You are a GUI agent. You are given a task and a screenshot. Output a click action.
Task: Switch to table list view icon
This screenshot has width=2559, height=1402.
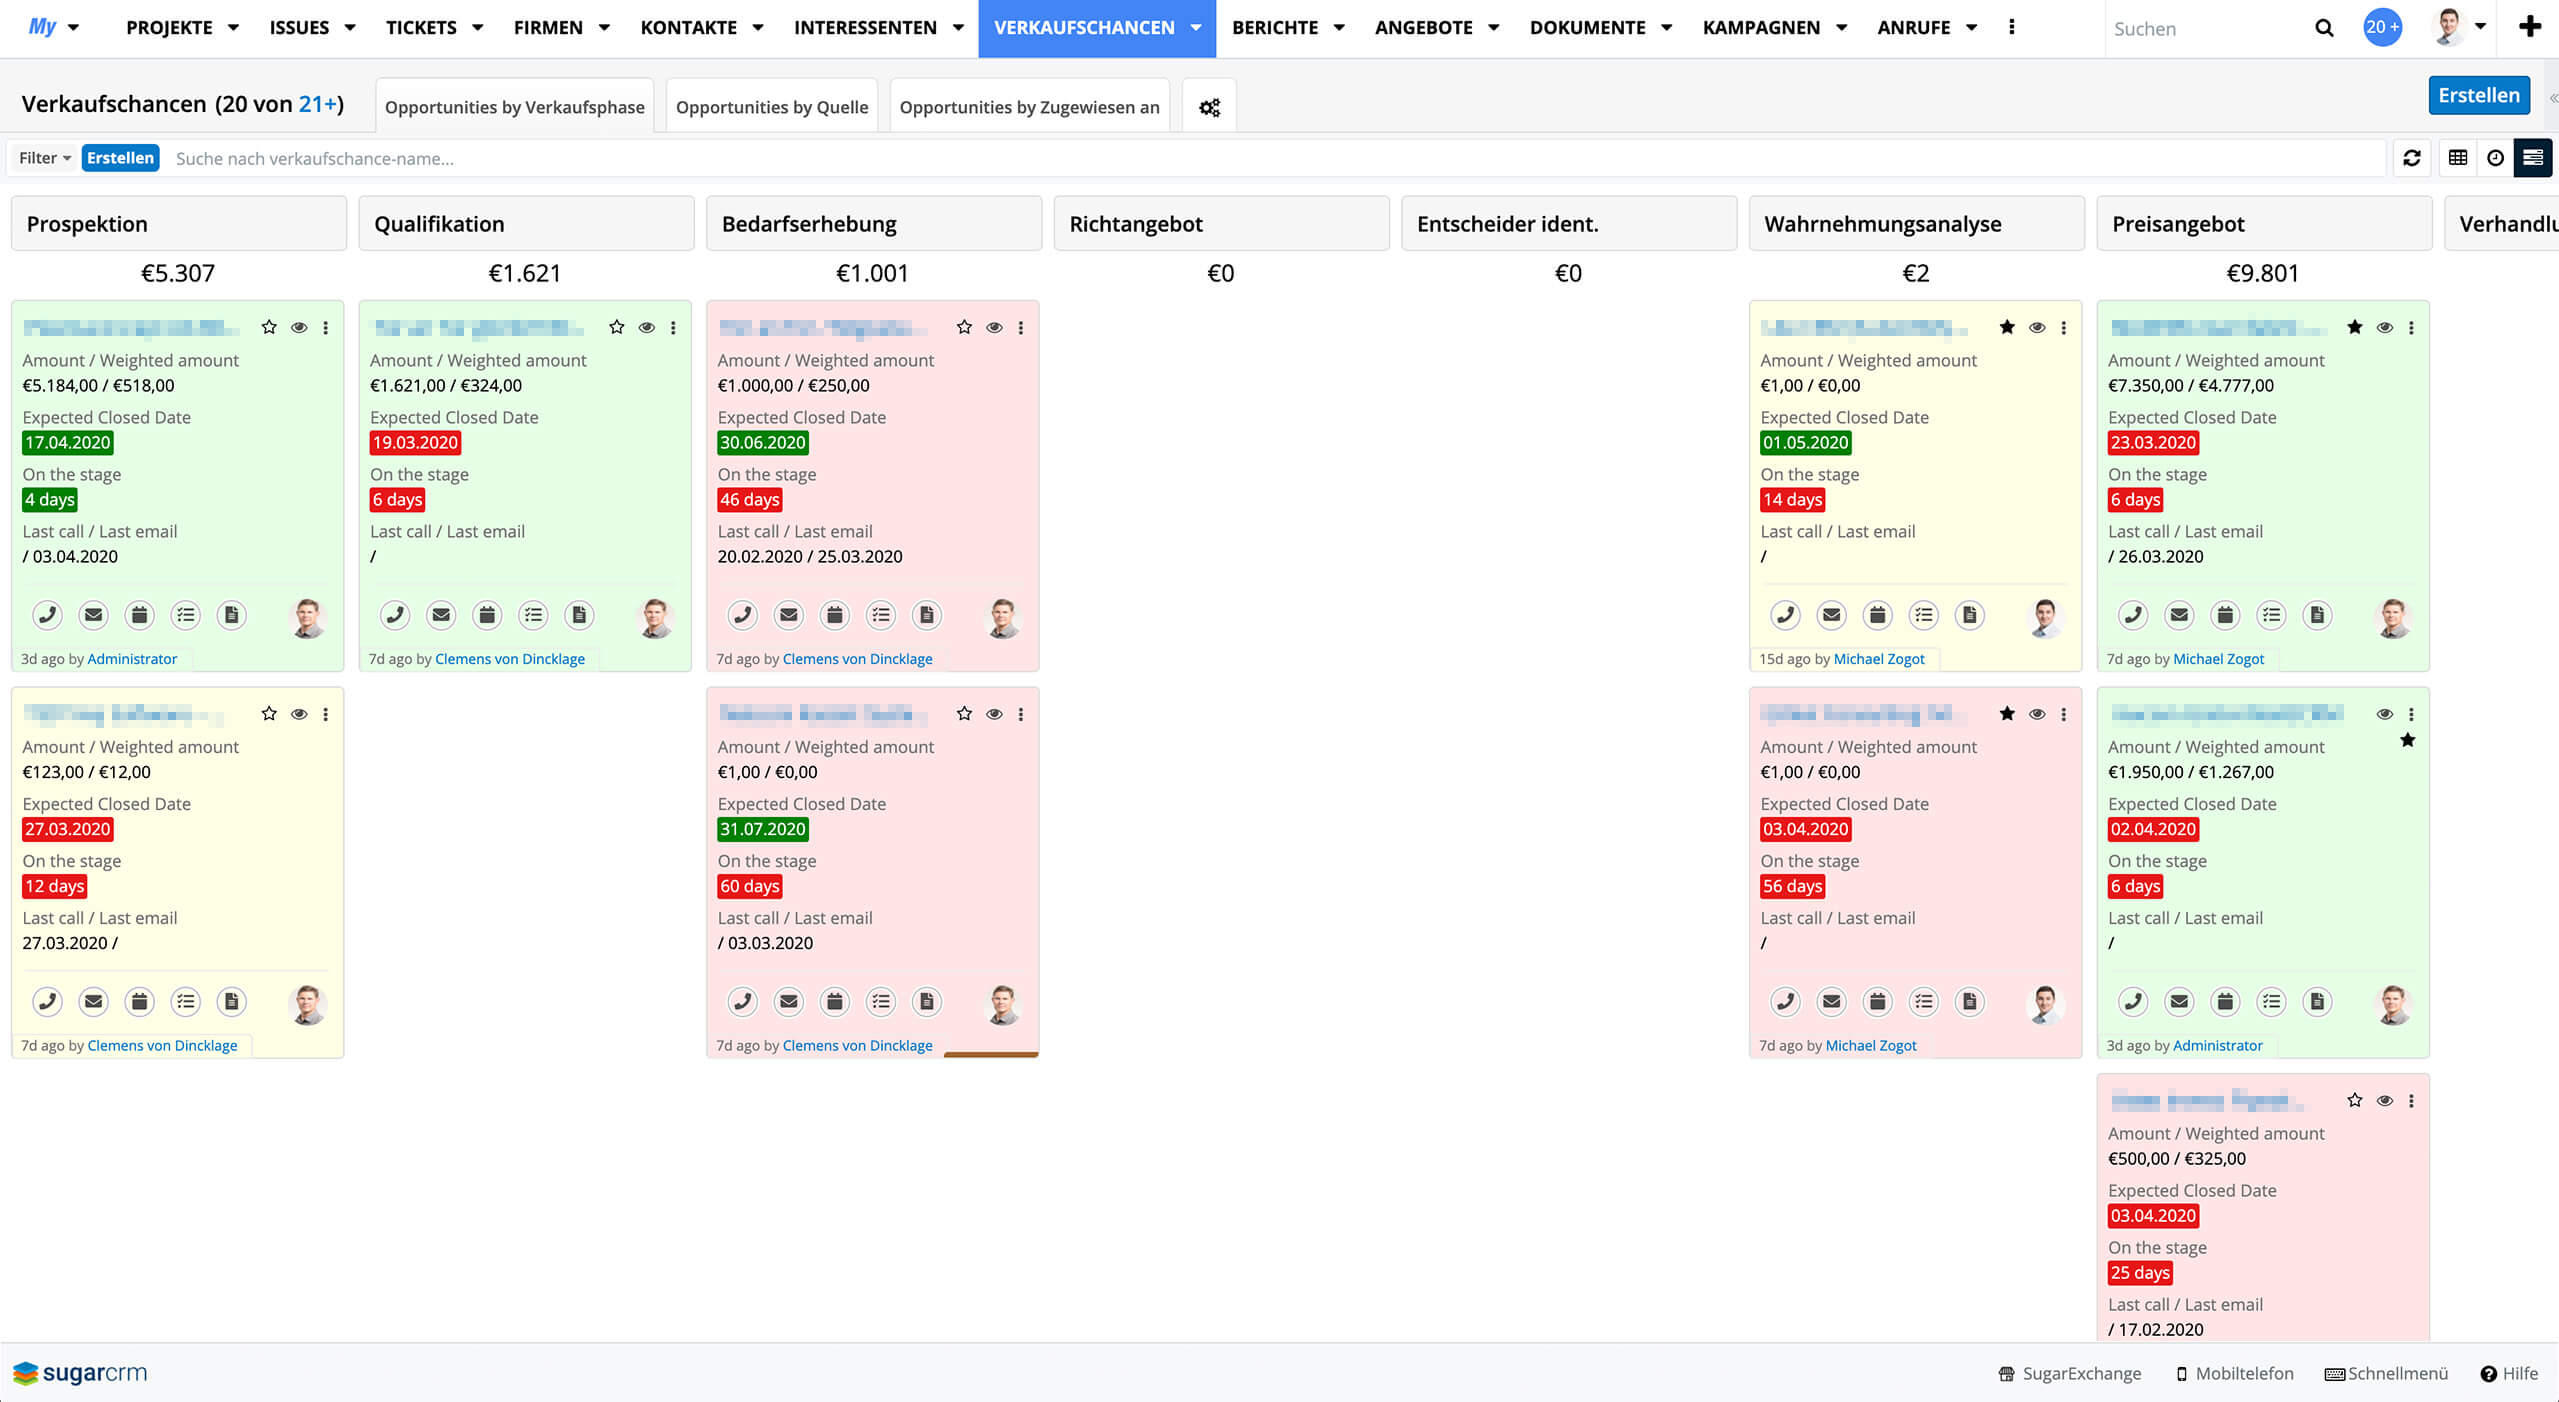tap(2457, 158)
